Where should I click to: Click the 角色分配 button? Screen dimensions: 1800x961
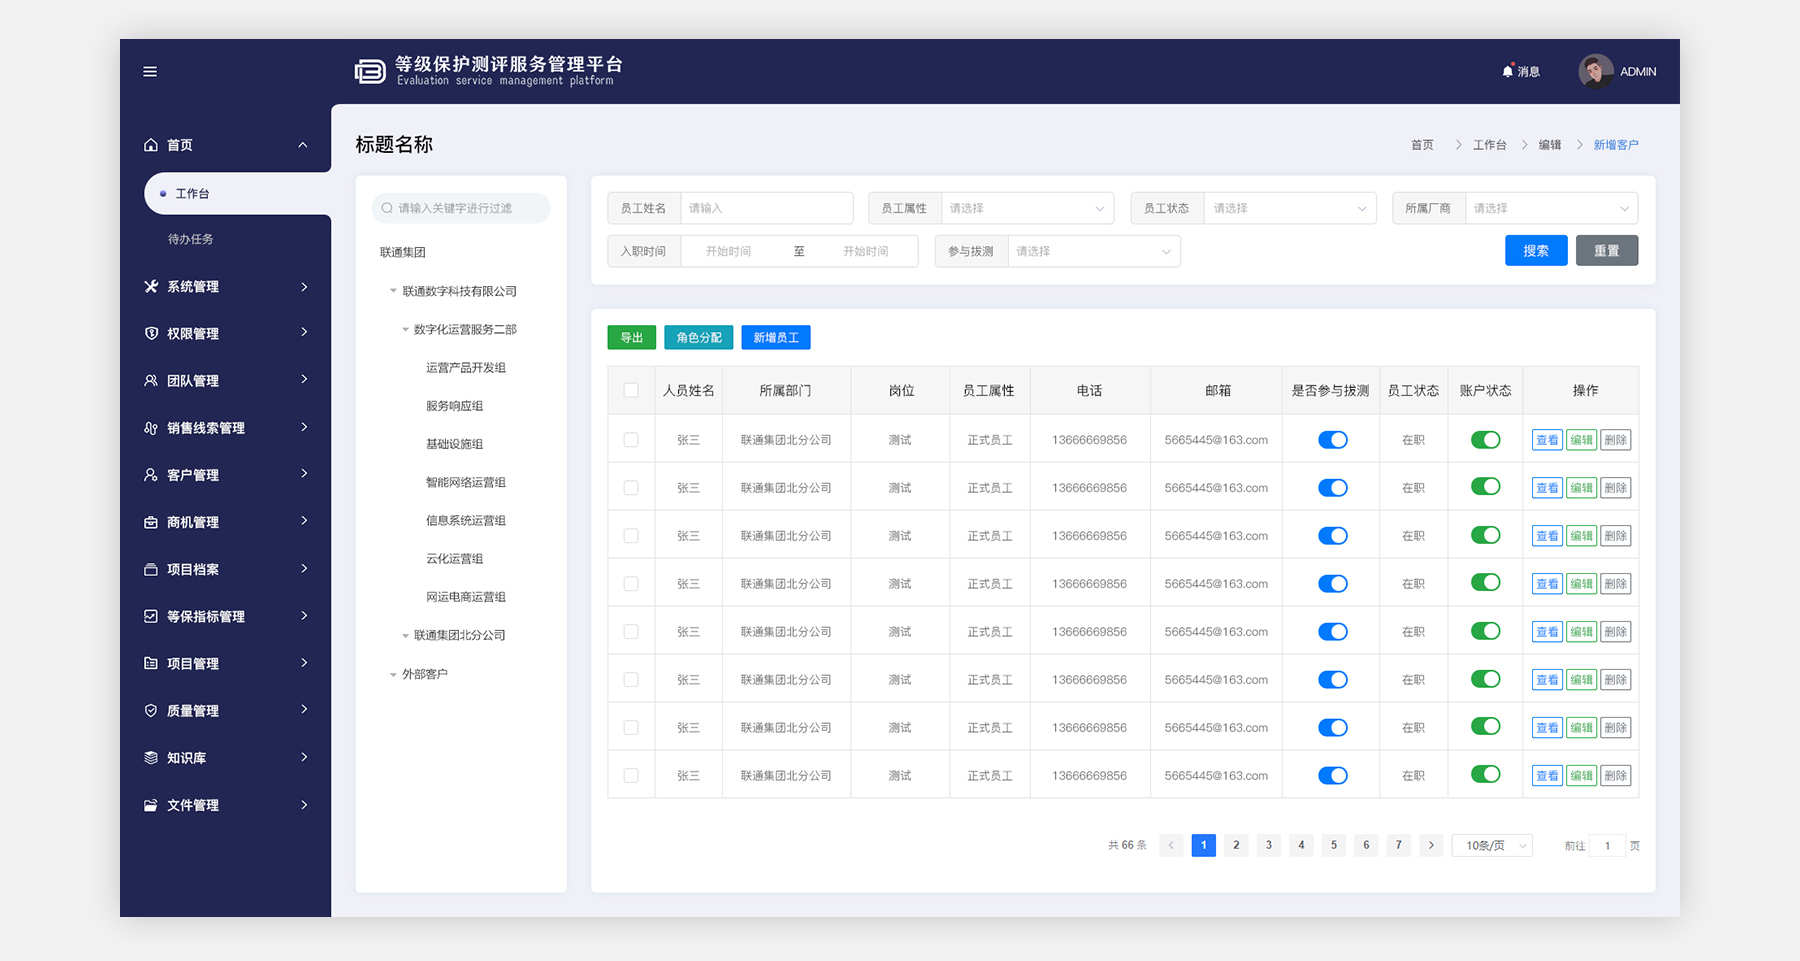pyautogui.click(x=698, y=338)
